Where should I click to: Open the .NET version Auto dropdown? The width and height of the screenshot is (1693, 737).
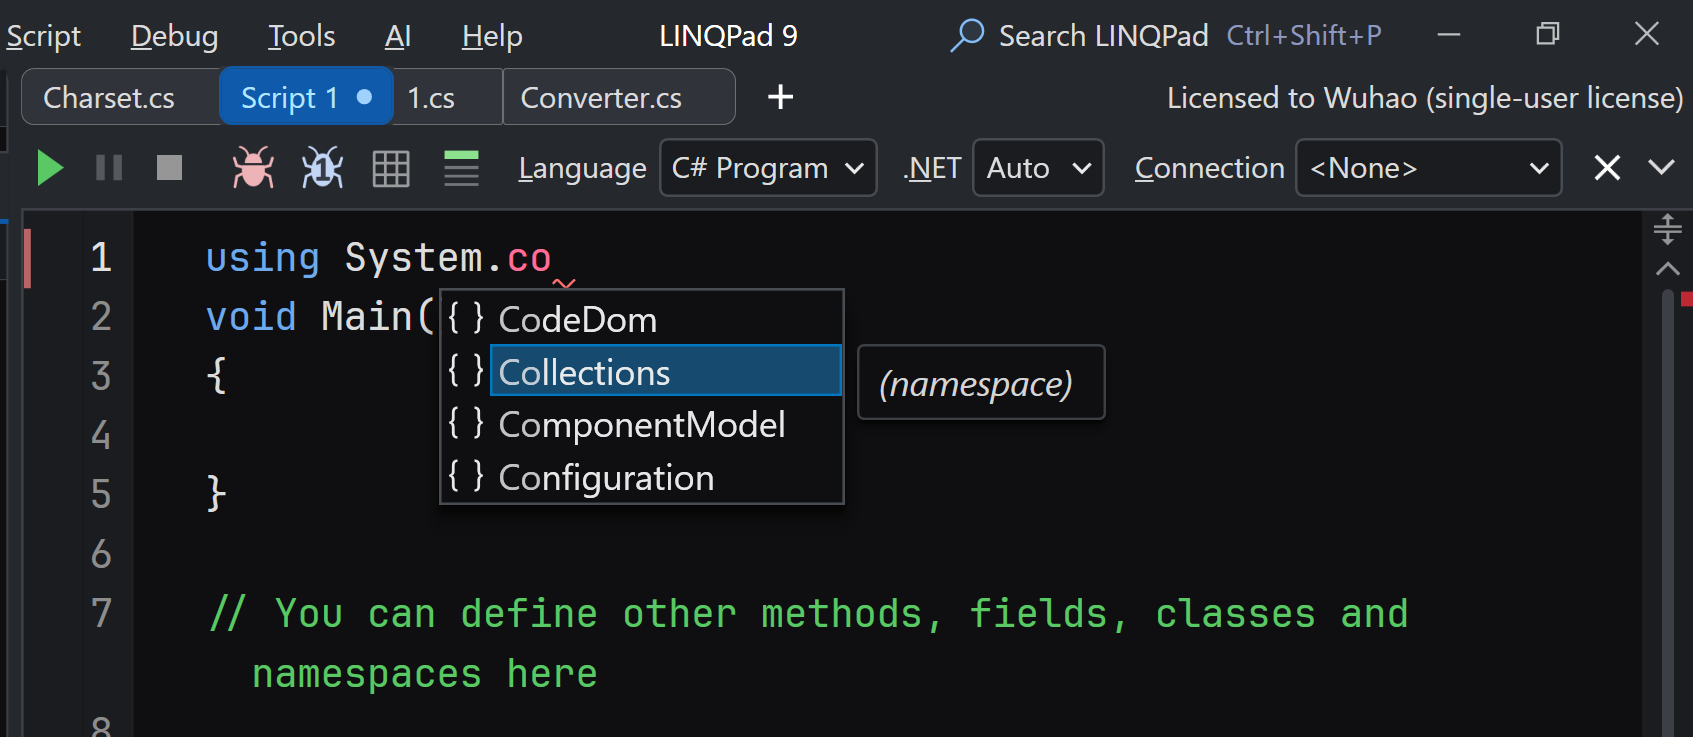click(1037, 168)
